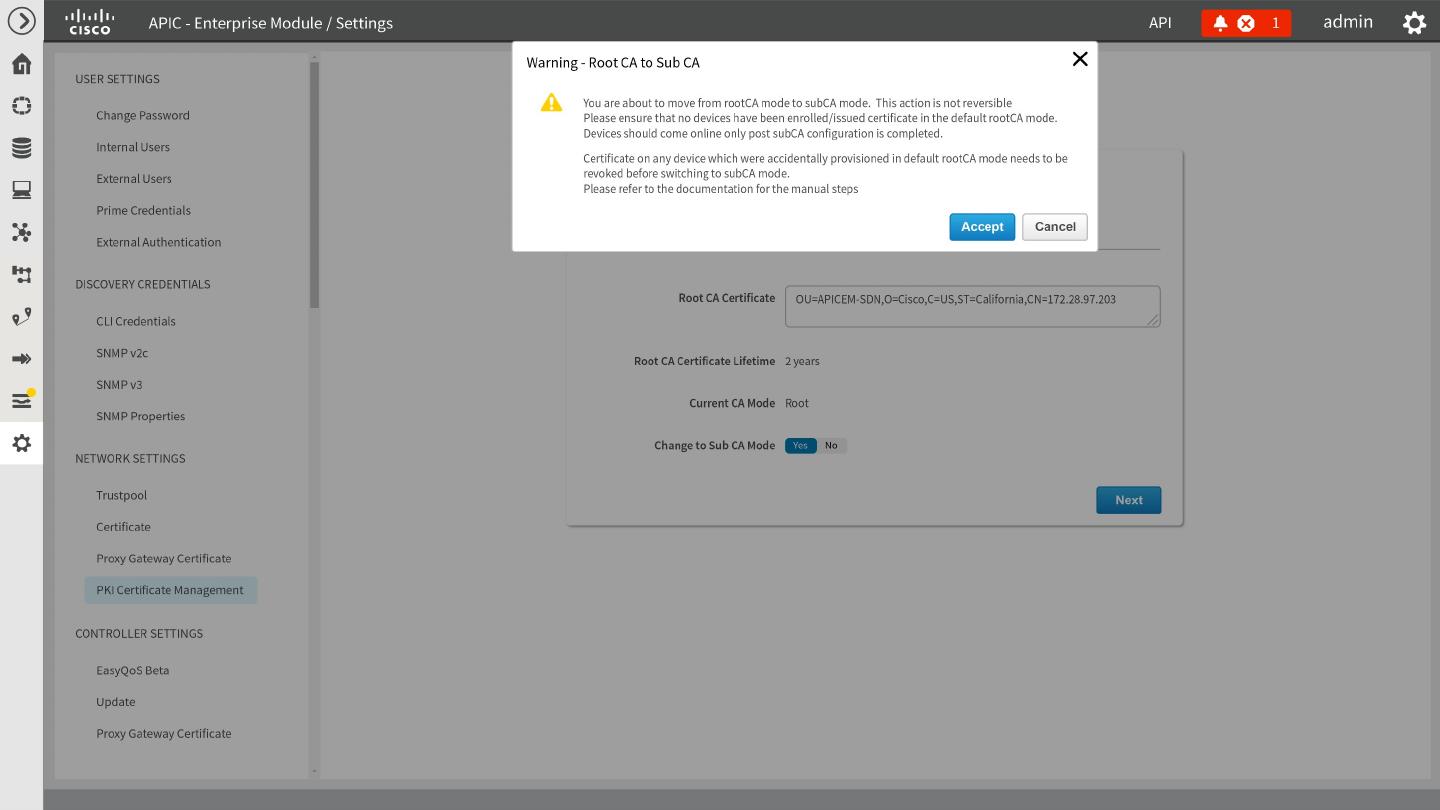The height and width of the screenshot is (810, 1440).
Task: Open the gear menu in top-right header
Action: coord(1414,22)
